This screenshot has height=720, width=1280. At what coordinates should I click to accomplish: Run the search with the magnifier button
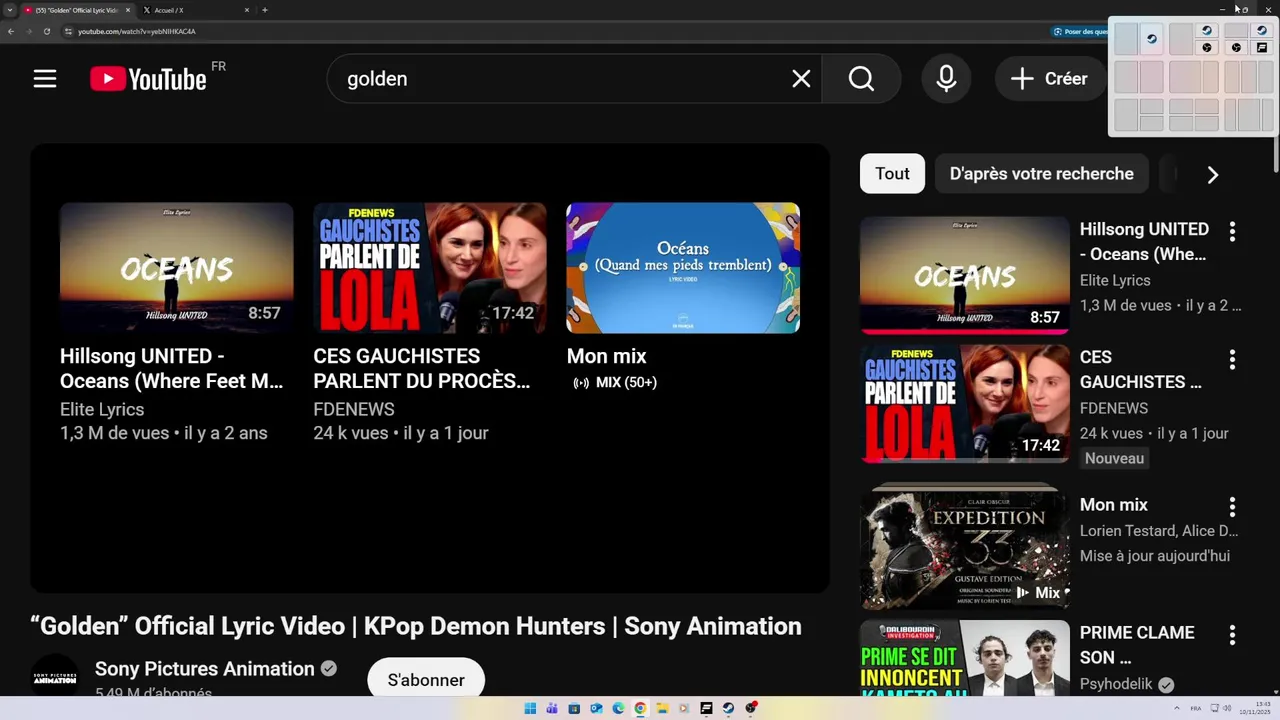click(x=861, y=79)
